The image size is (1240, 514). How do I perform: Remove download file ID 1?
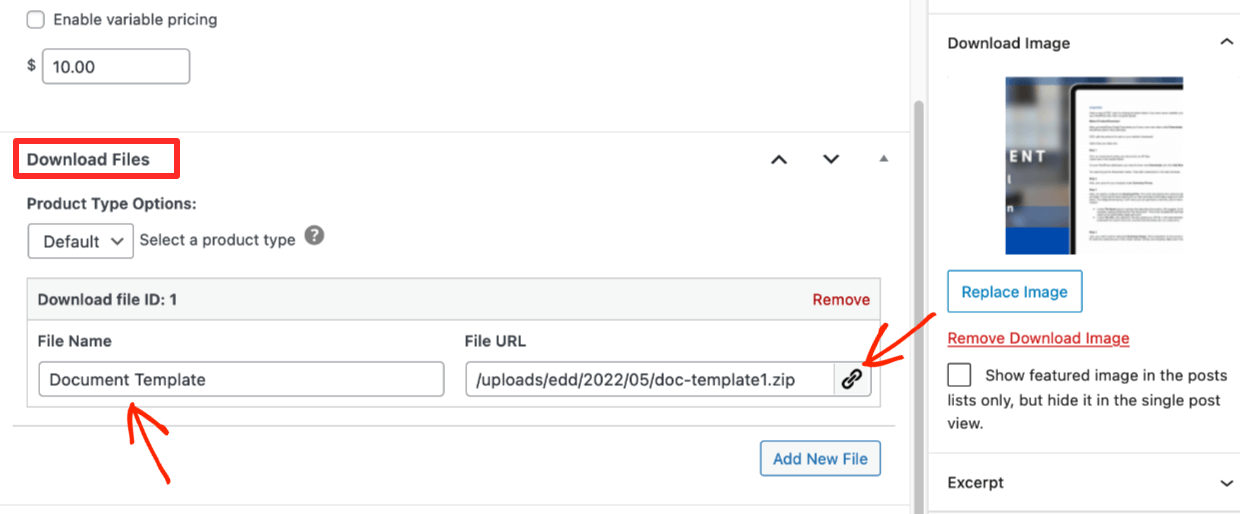pyautogui.click(x=841, y=299)
